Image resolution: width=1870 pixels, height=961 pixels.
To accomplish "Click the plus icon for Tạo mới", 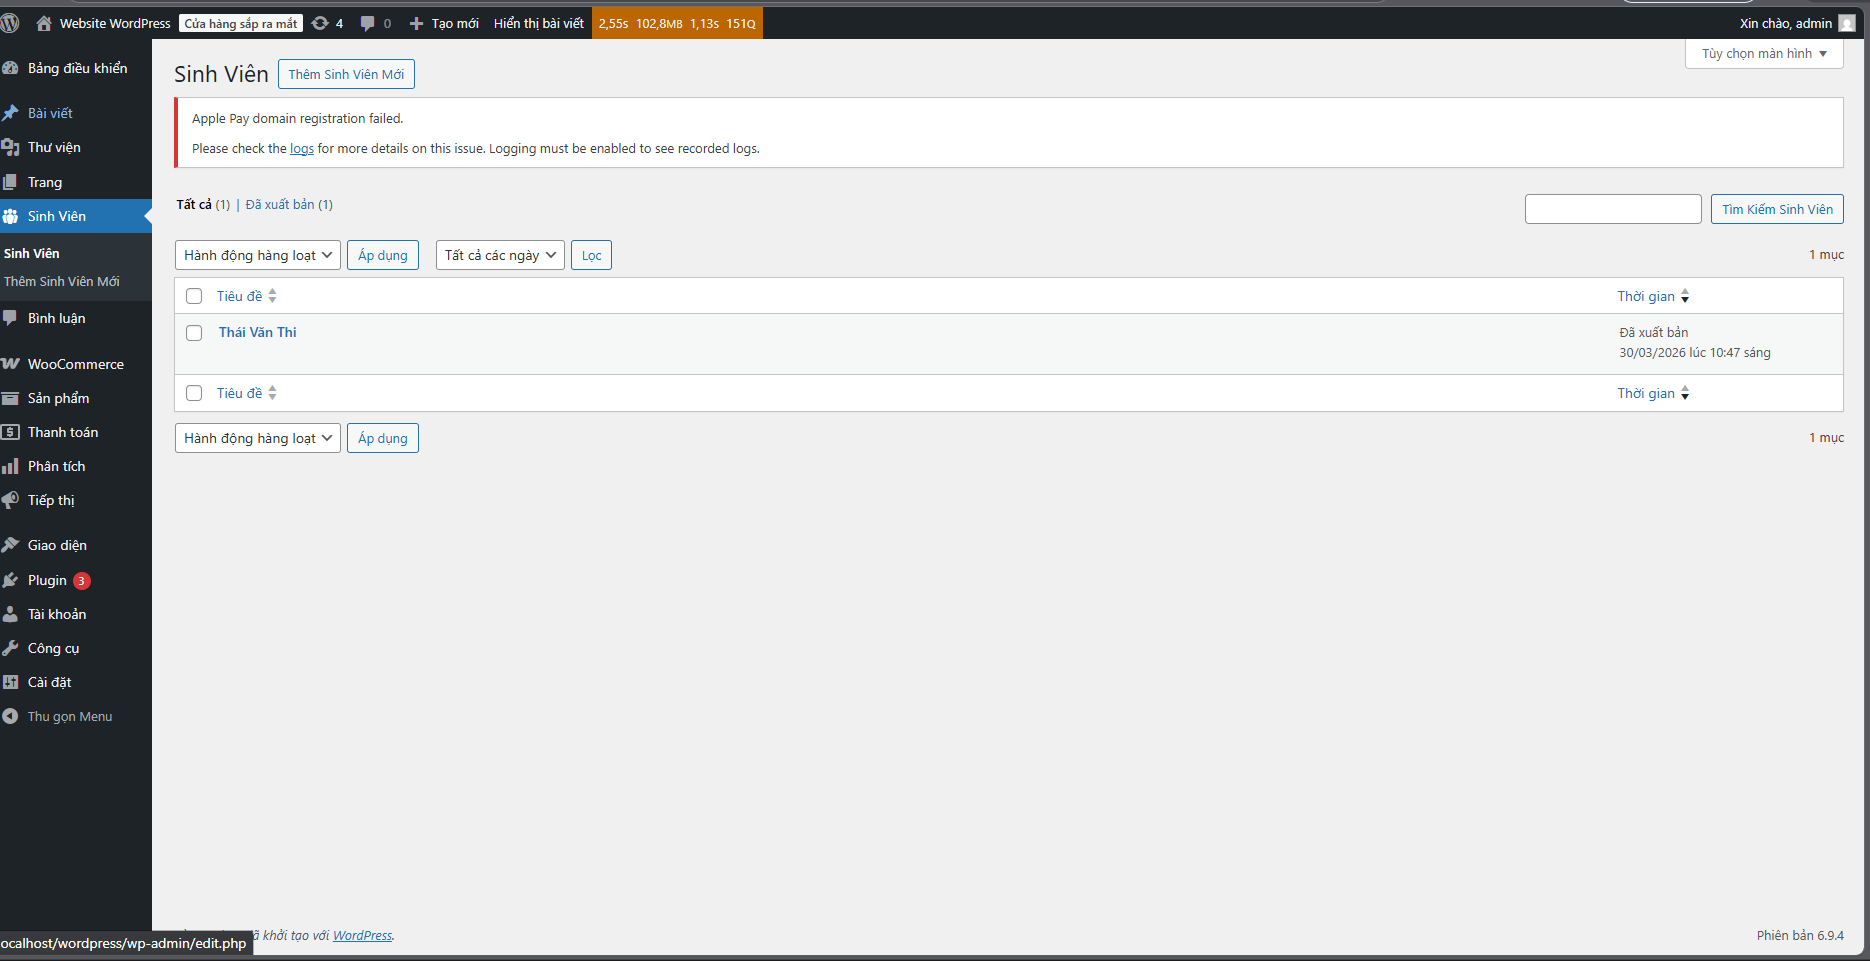I will [x=417, y=23].
